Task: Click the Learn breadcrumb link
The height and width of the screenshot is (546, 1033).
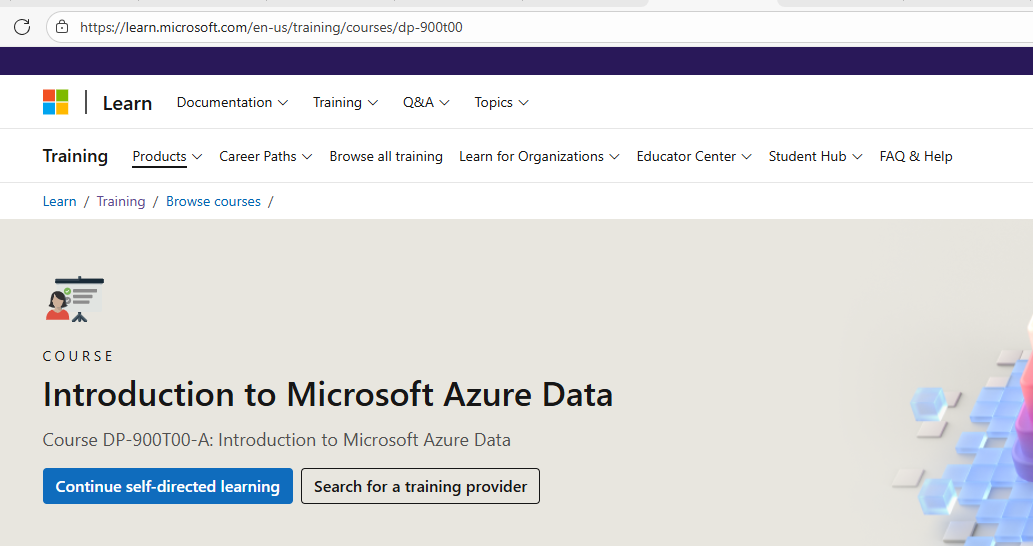Action: pyautogui.click(x=60, y=201)
